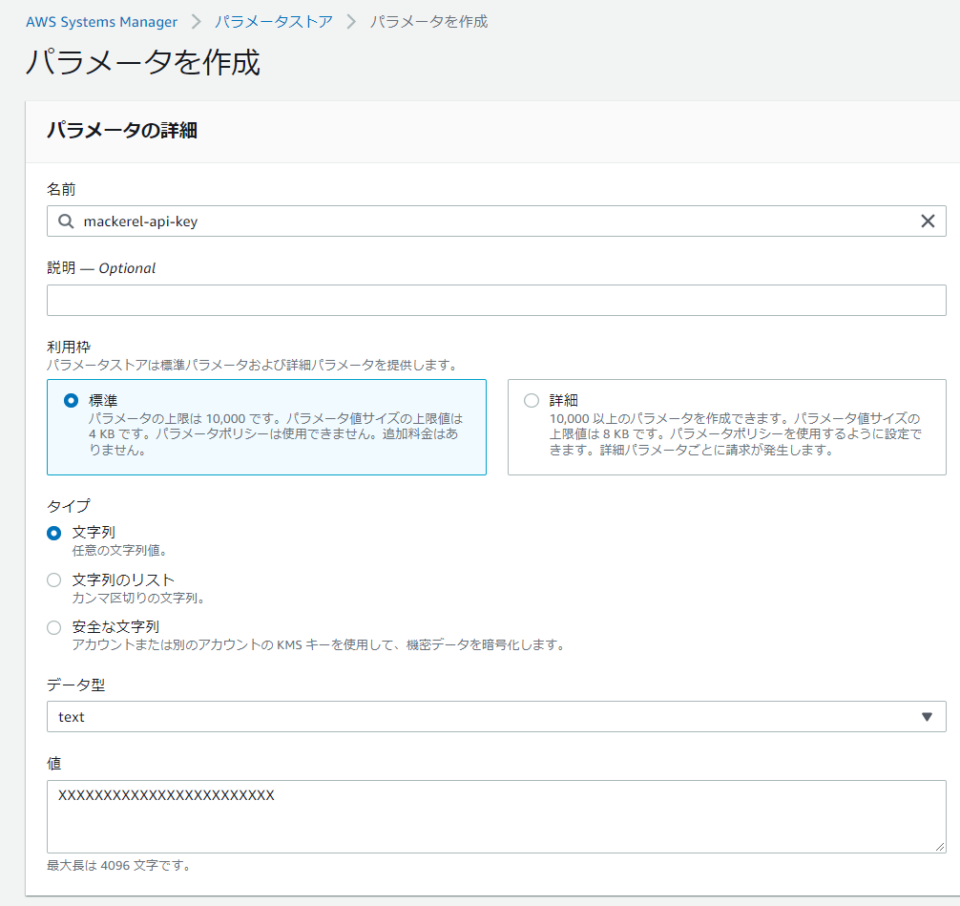The image size is (960, 906).
Task: Open the データ型 dropdown showing text
Action: (497, 717)
